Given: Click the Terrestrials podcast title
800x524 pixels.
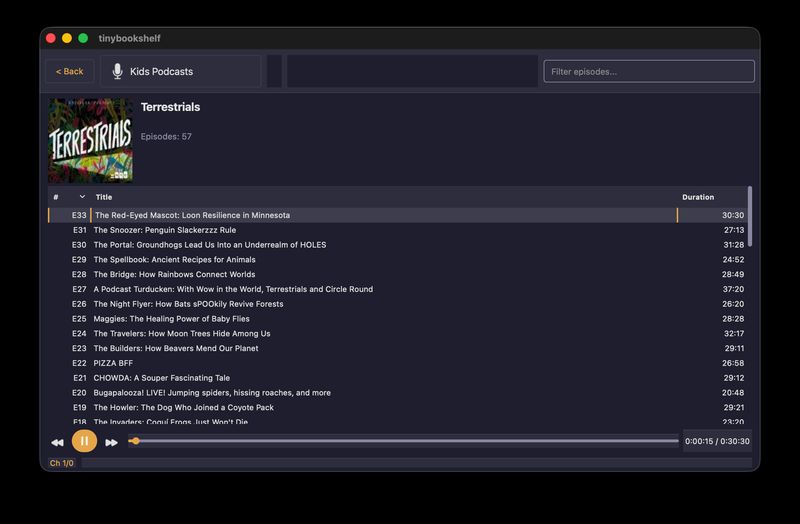Looking at the screenshot, I should (170, 107).
